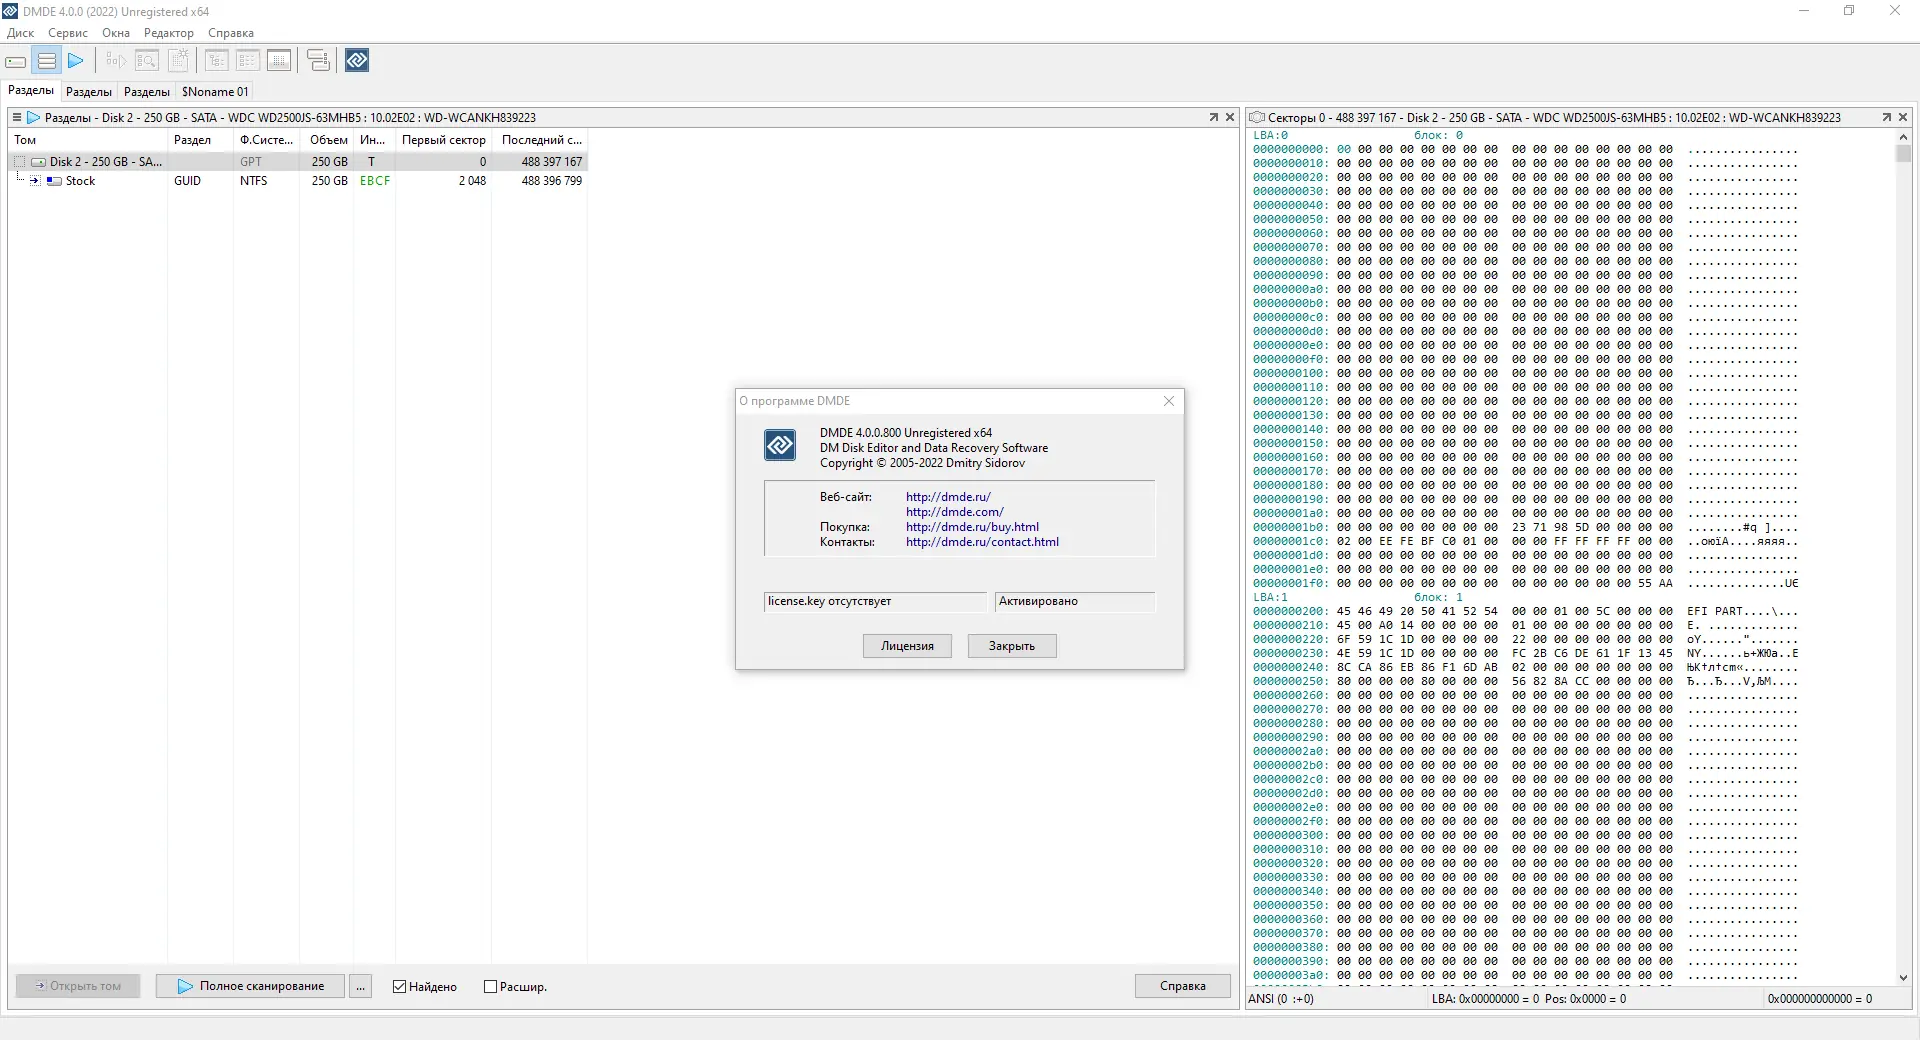Click the Stock volume drive icon

coord(54,181)
